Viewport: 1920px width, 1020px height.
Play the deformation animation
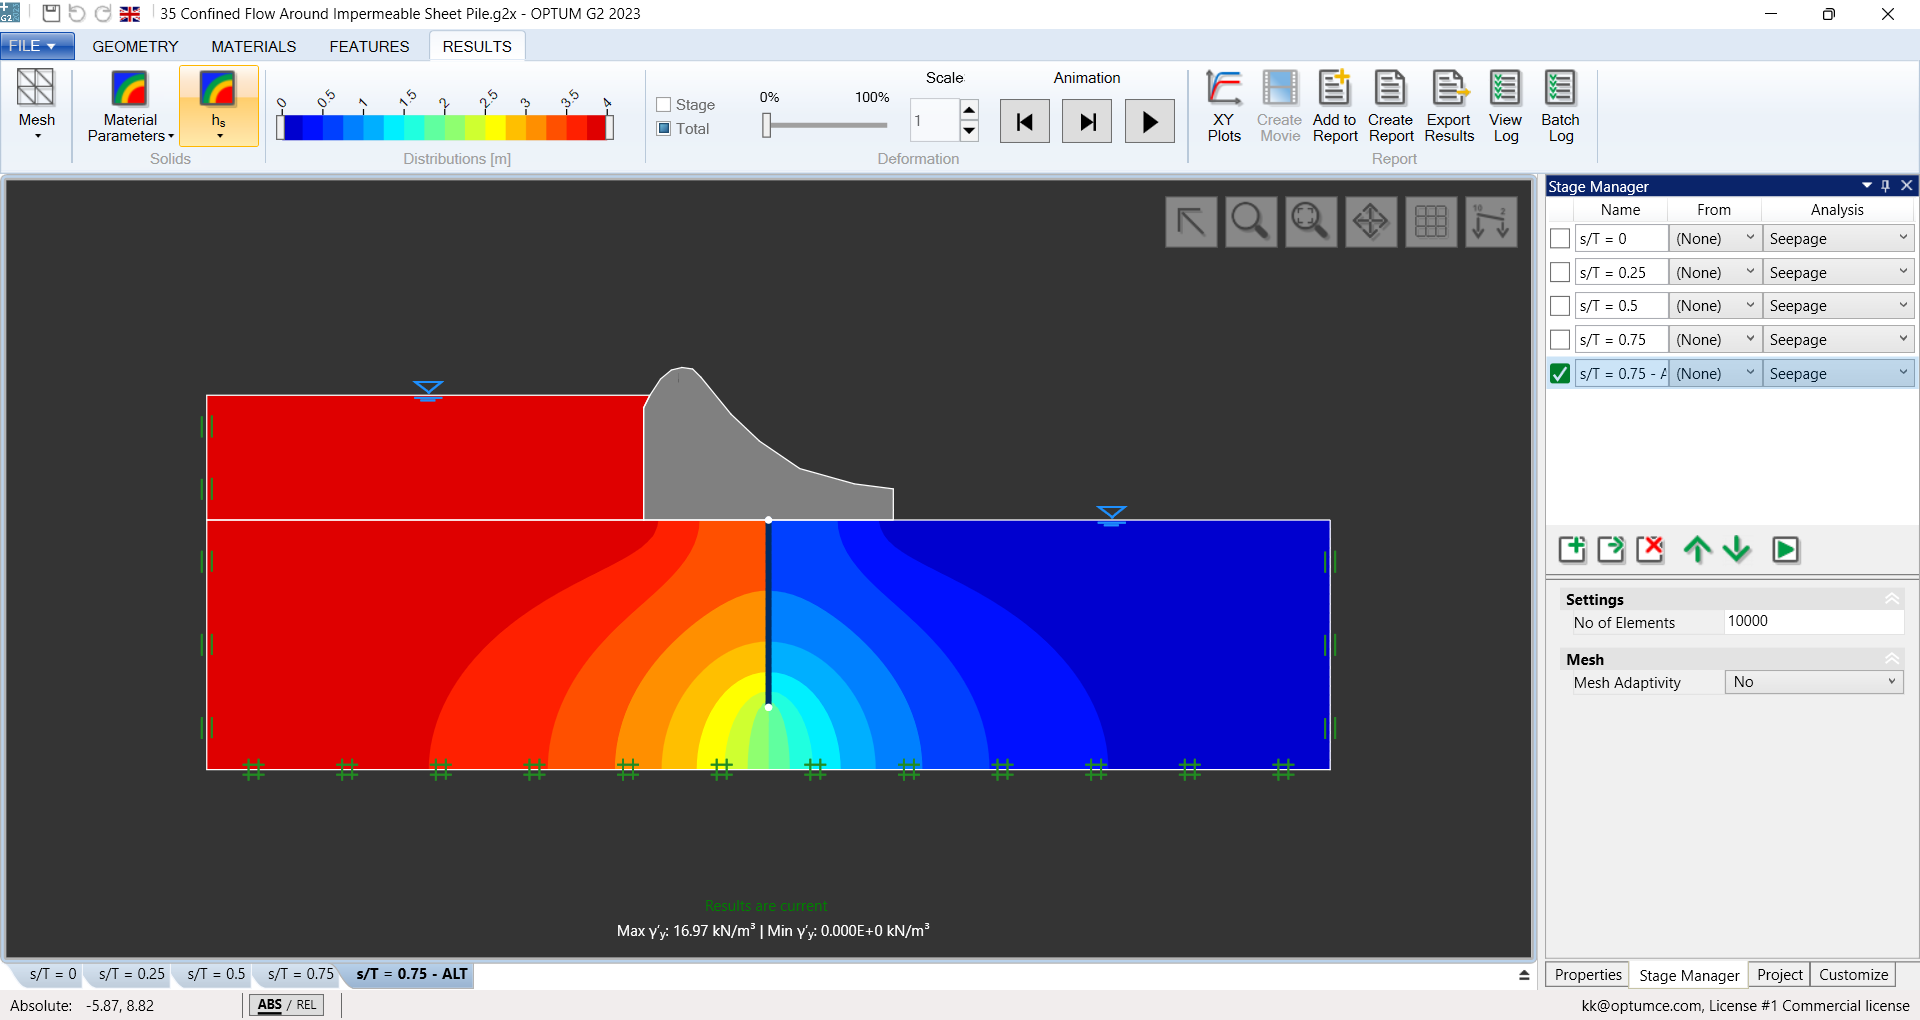coord(1150,121)
